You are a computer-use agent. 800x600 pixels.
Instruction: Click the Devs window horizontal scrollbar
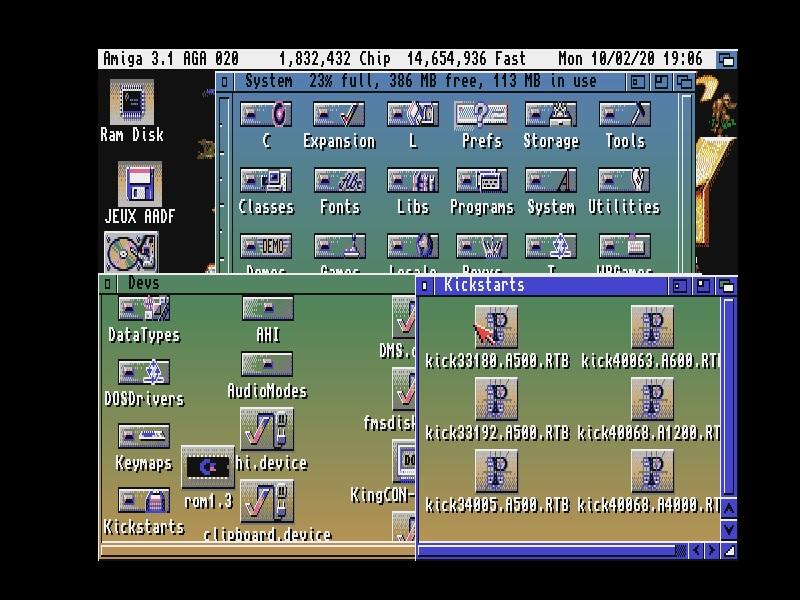click(258, 550)
